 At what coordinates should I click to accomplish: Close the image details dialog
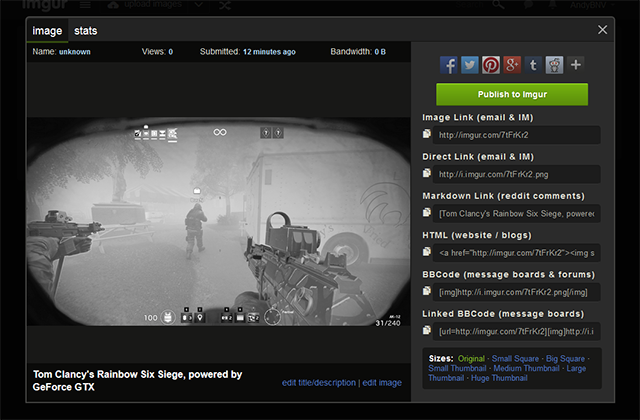point(602,30)
